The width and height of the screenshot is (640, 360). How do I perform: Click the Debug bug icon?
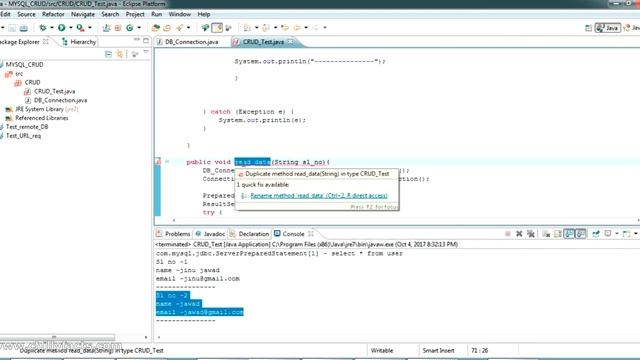[x=43, y=28]
